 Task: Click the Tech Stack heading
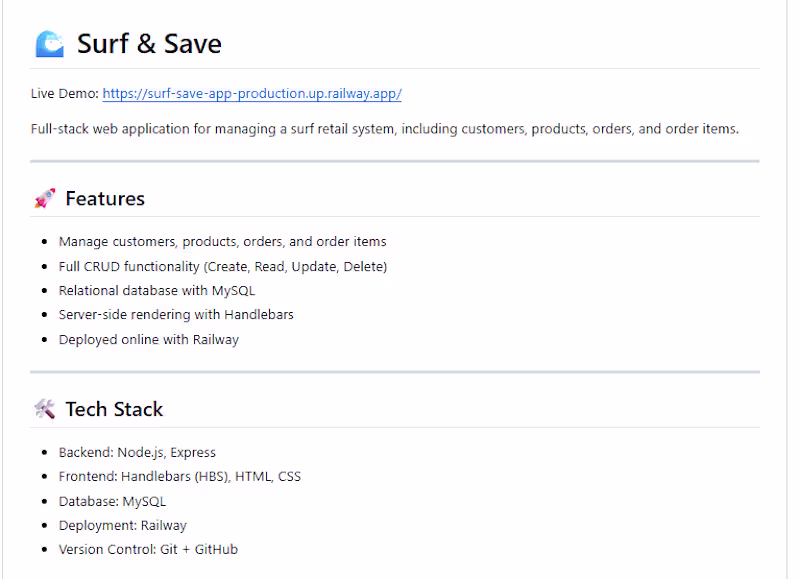pos(114,409)
